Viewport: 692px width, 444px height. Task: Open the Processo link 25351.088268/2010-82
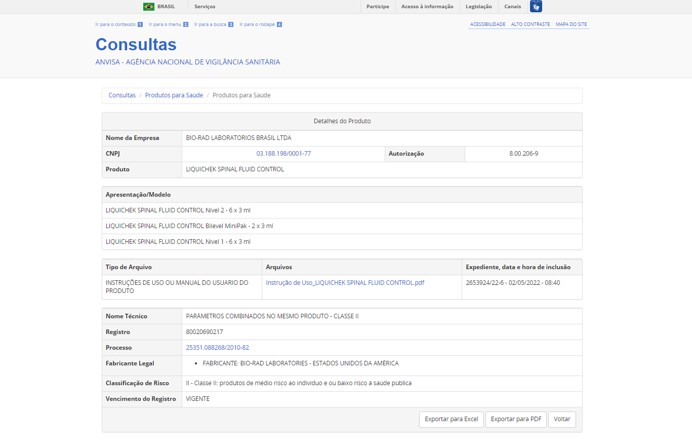click(x=217, y=348)
